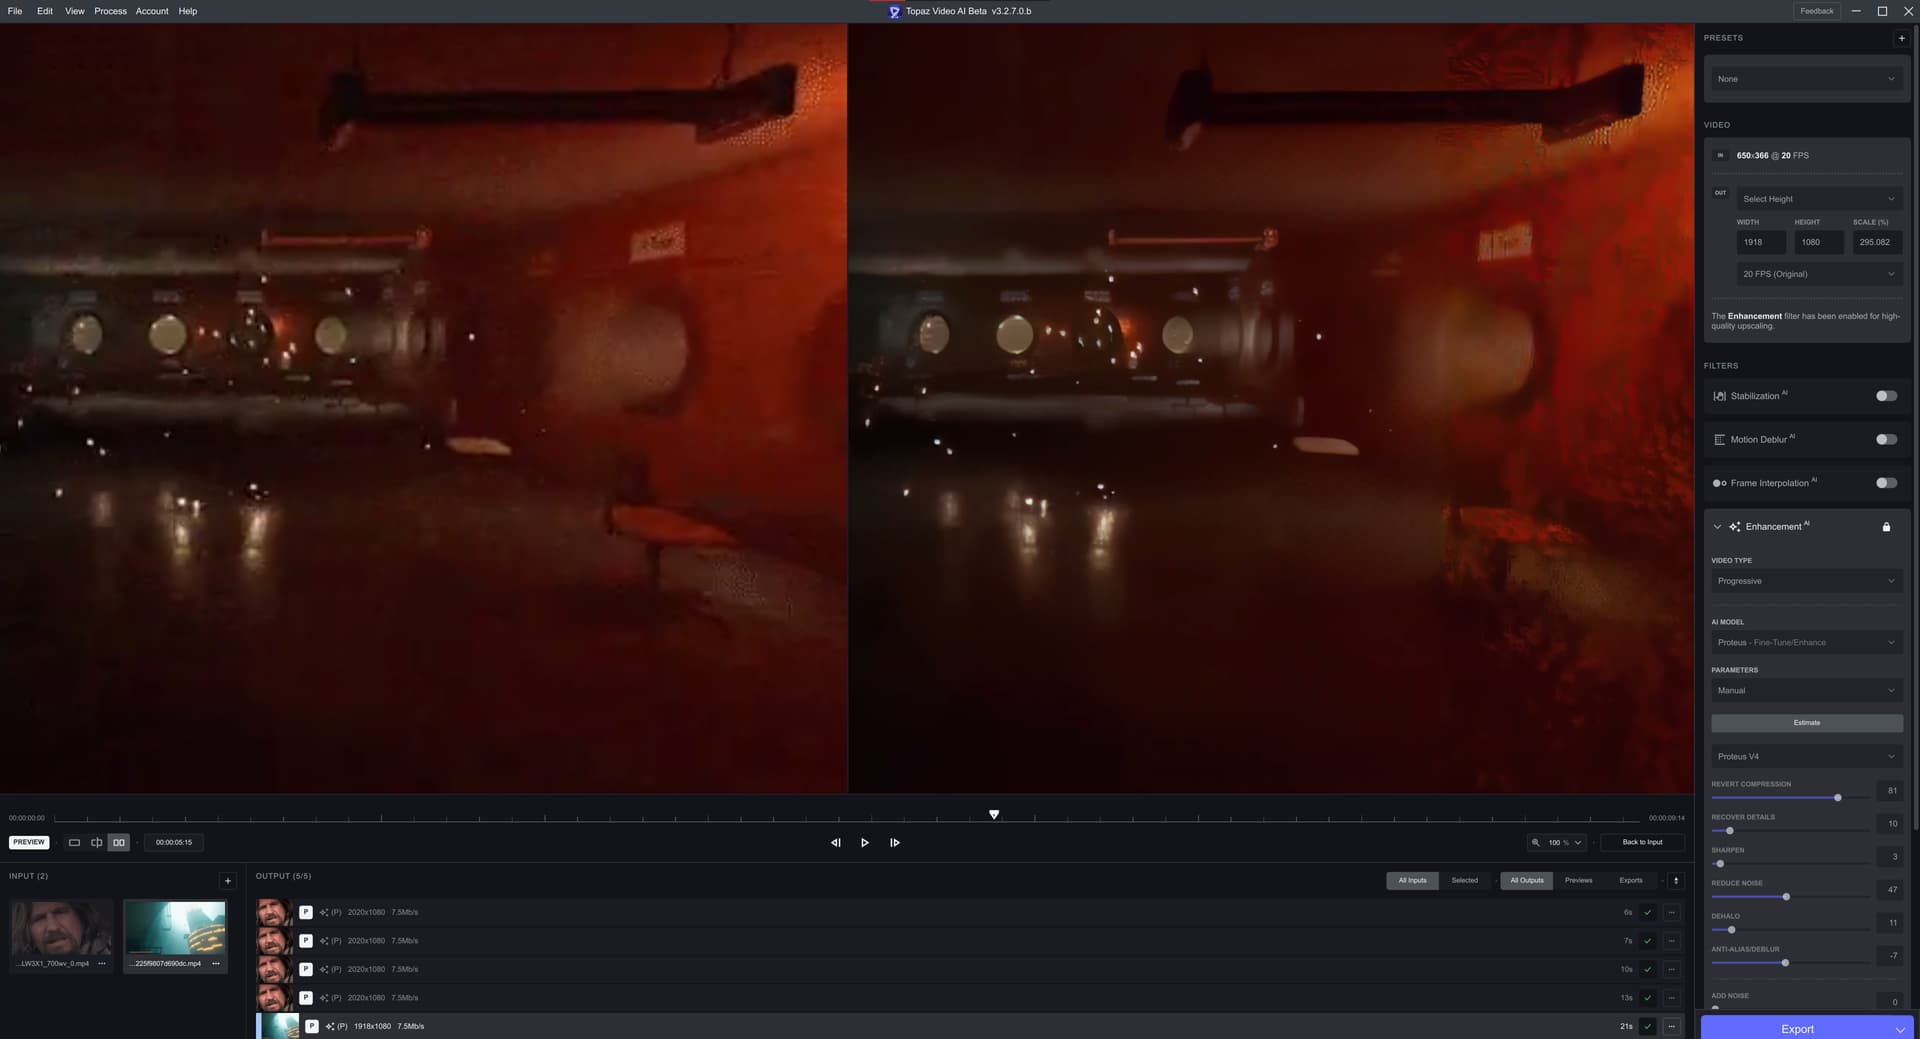Click the Estimate button

1806,722
